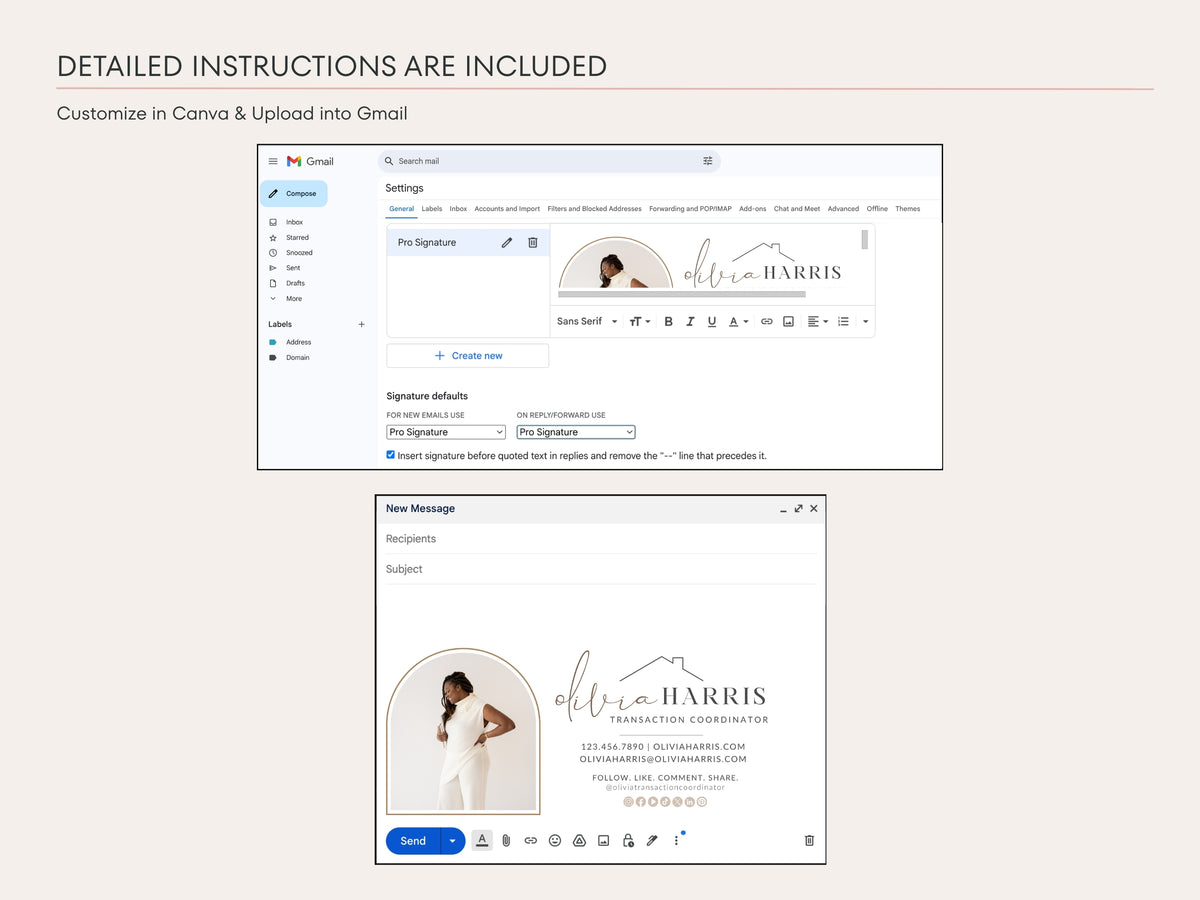Show formatting options in New Message toolbar
The image size is (1200, 900).
(x=482, y=841)
